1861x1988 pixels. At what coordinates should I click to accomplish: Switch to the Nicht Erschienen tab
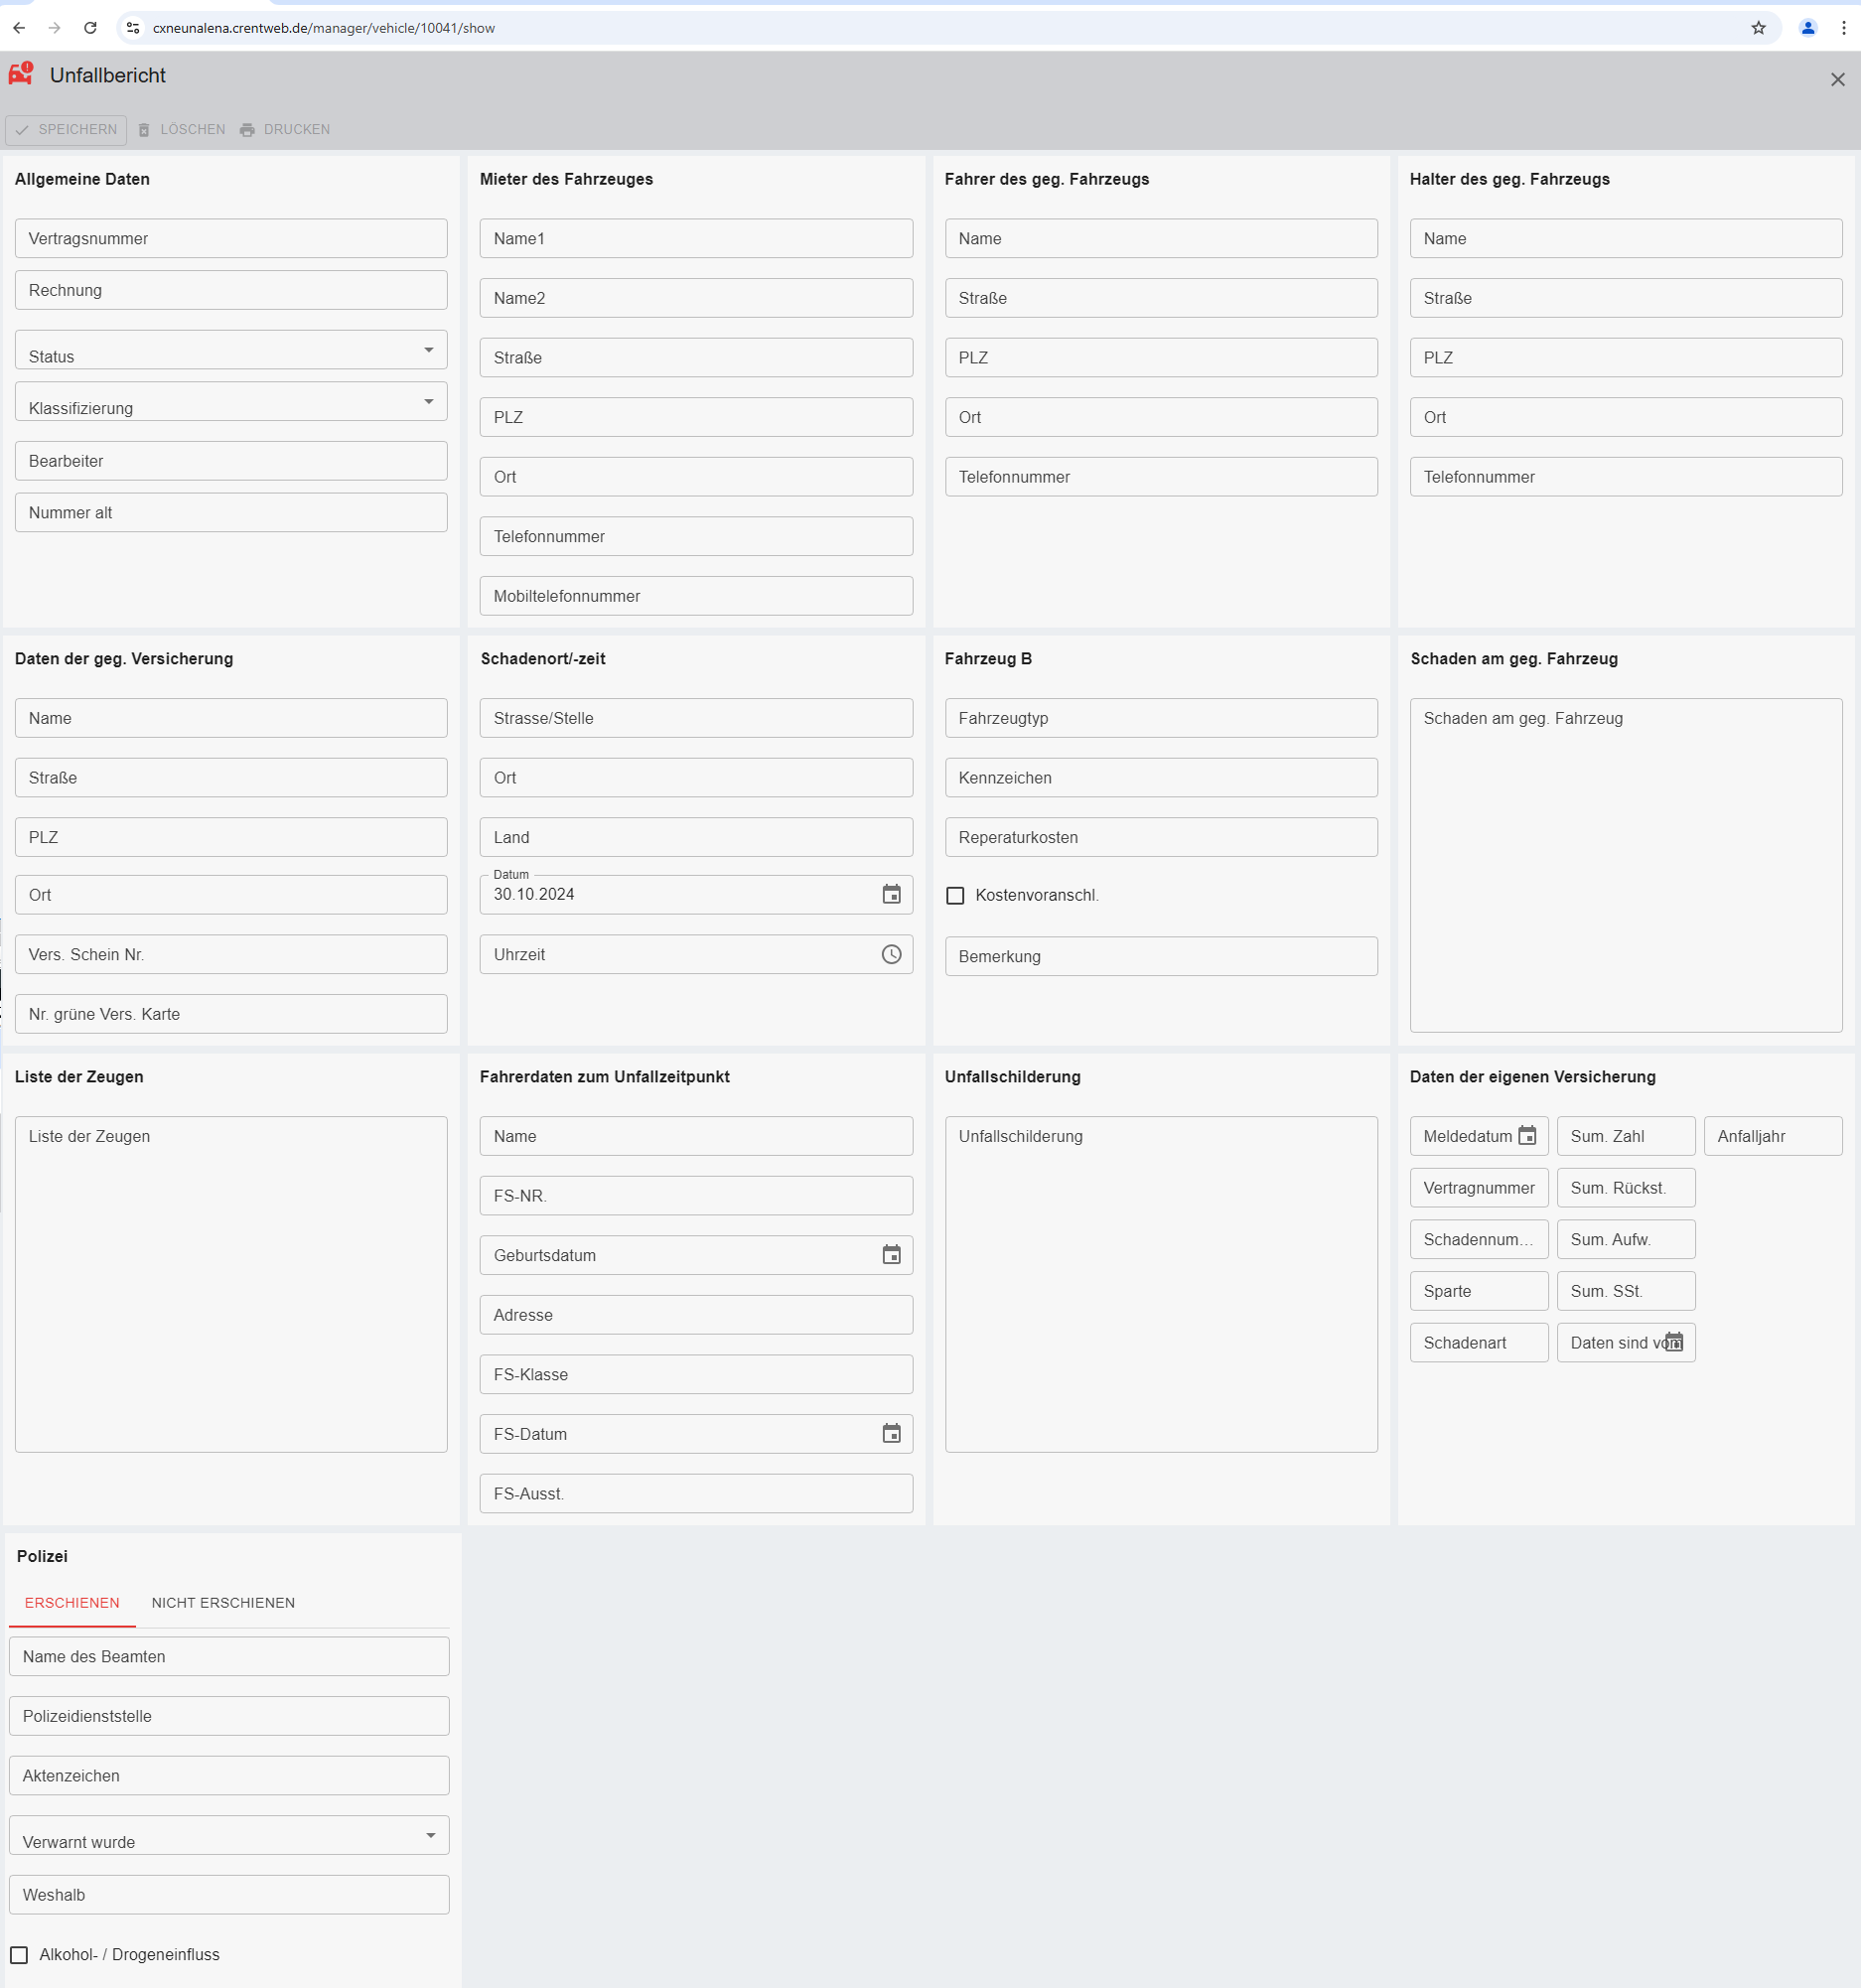pos(223,1602)
